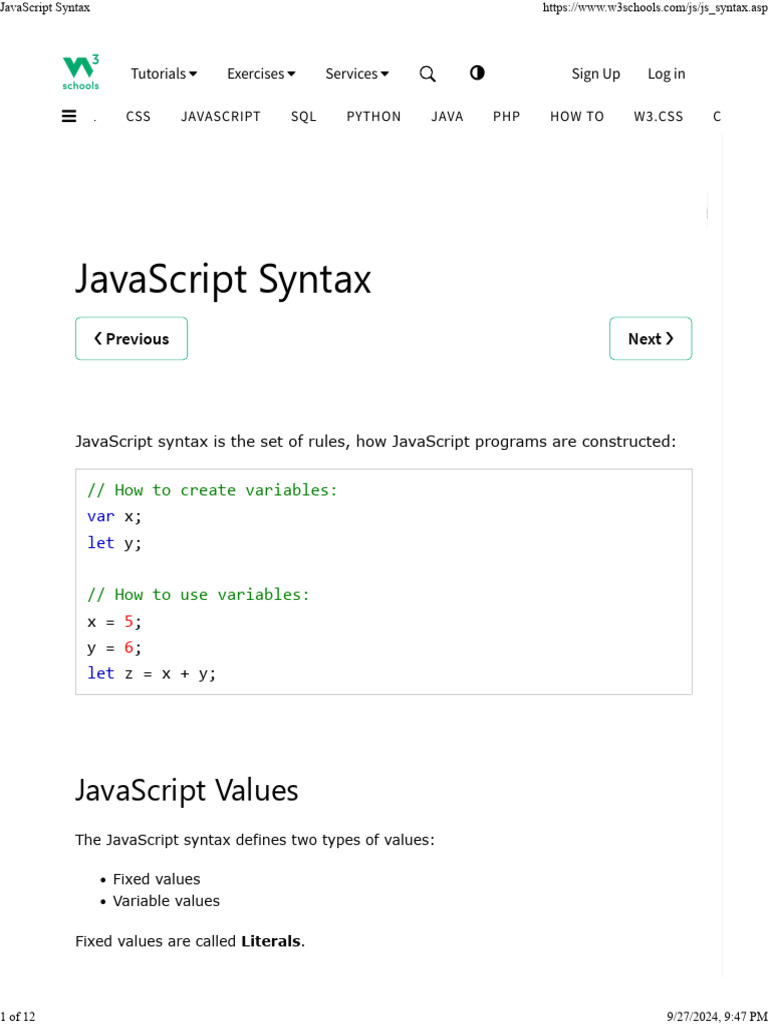Click the JavaScript Syntax heading

223,280
